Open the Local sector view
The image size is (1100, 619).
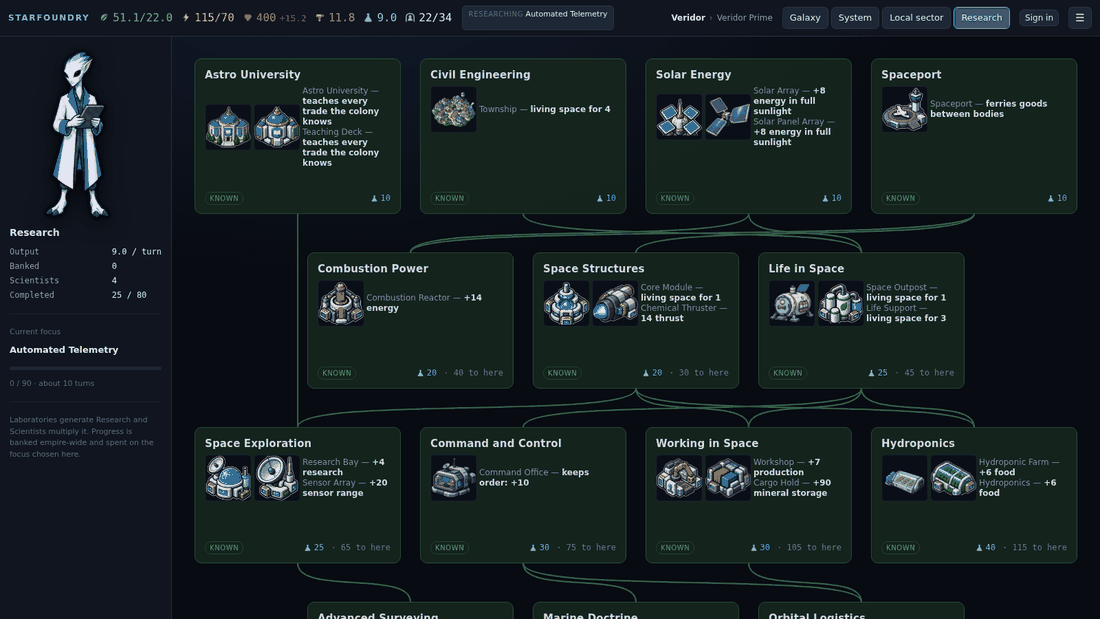(x=916, y=18)
